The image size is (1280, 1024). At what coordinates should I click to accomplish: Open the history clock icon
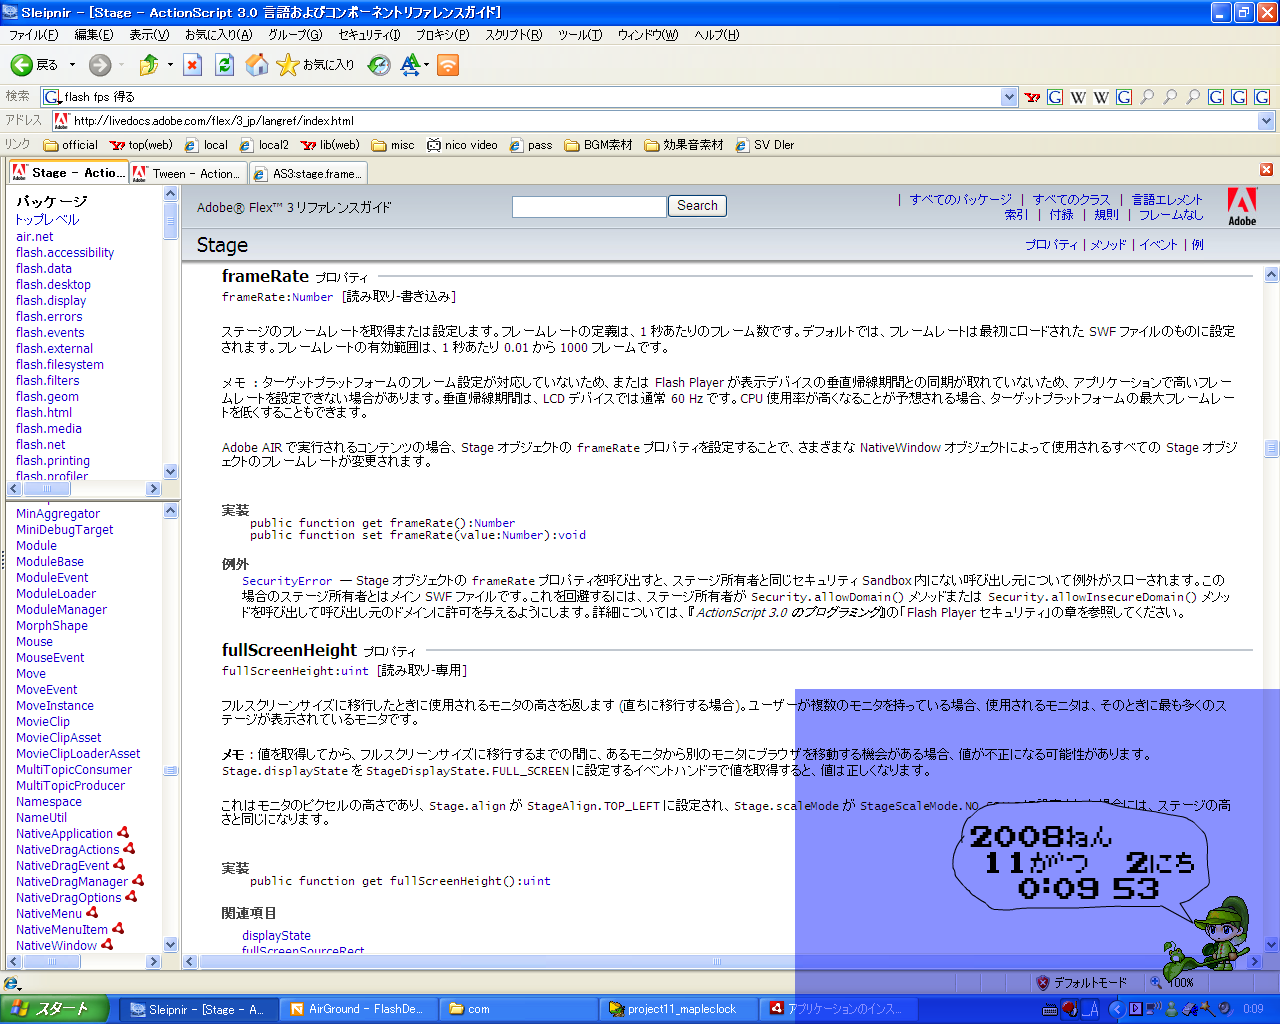[379, 65]
